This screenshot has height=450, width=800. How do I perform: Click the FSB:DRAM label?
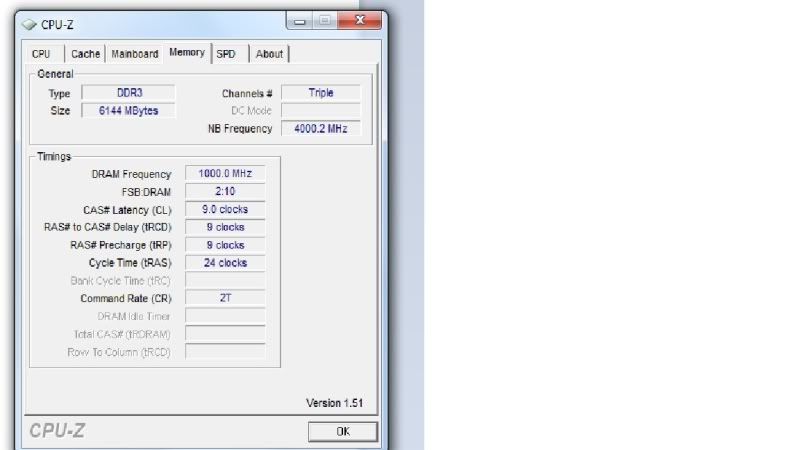pyautogui.click(x=146, y=192)
